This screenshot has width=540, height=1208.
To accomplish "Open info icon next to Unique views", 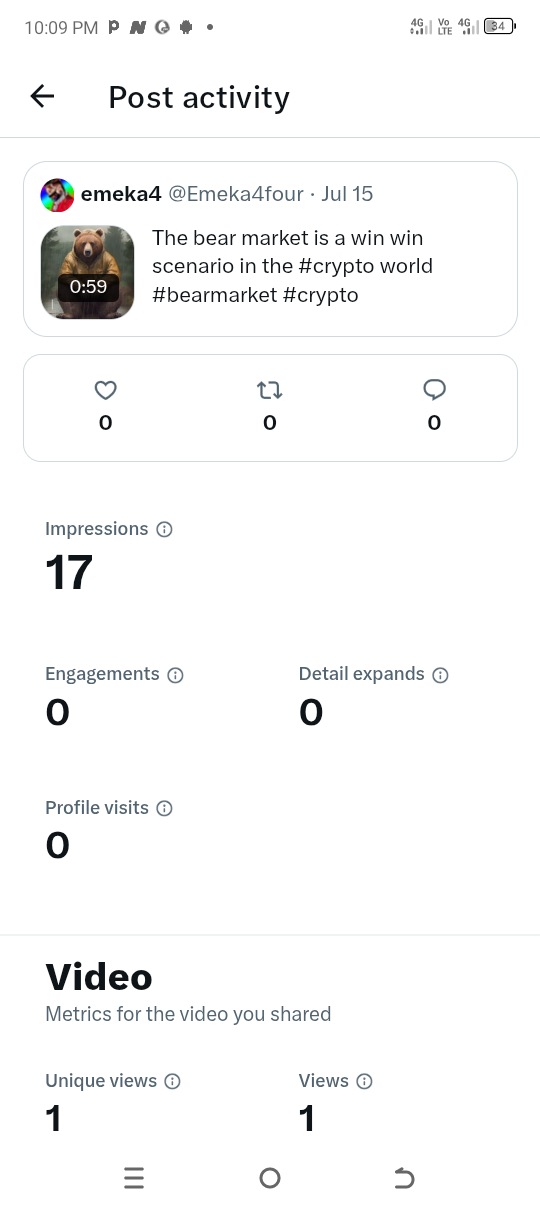I will click(x=173, y=1082).
